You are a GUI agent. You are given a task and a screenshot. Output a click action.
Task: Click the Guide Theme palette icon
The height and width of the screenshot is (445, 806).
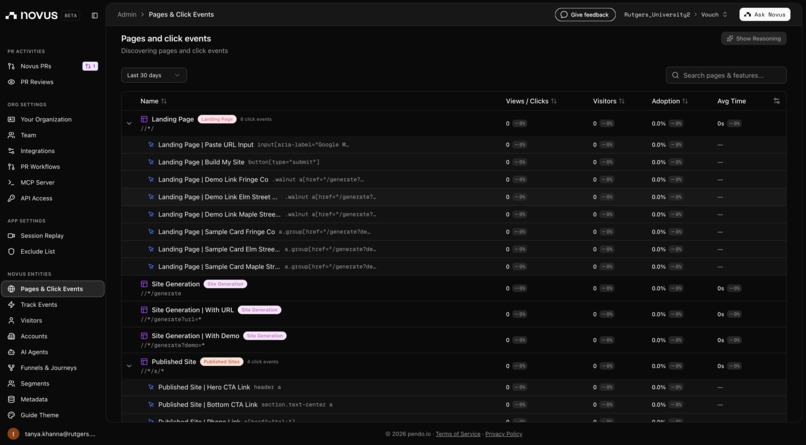click(11, 415)
